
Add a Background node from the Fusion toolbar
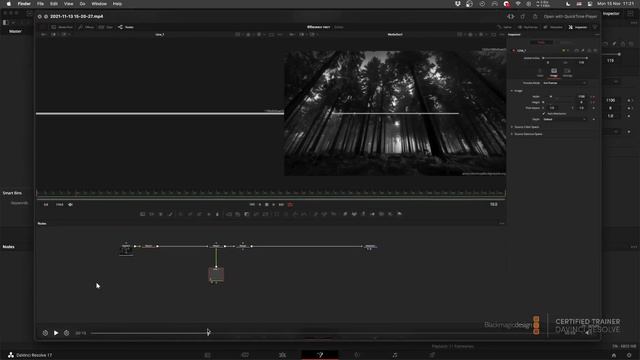(x=142, y=214)
